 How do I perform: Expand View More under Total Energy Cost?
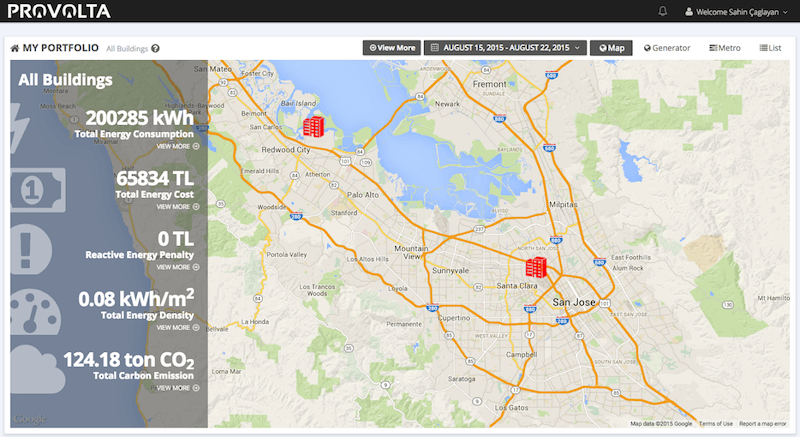pyautogui.click(x=177, y=206)
